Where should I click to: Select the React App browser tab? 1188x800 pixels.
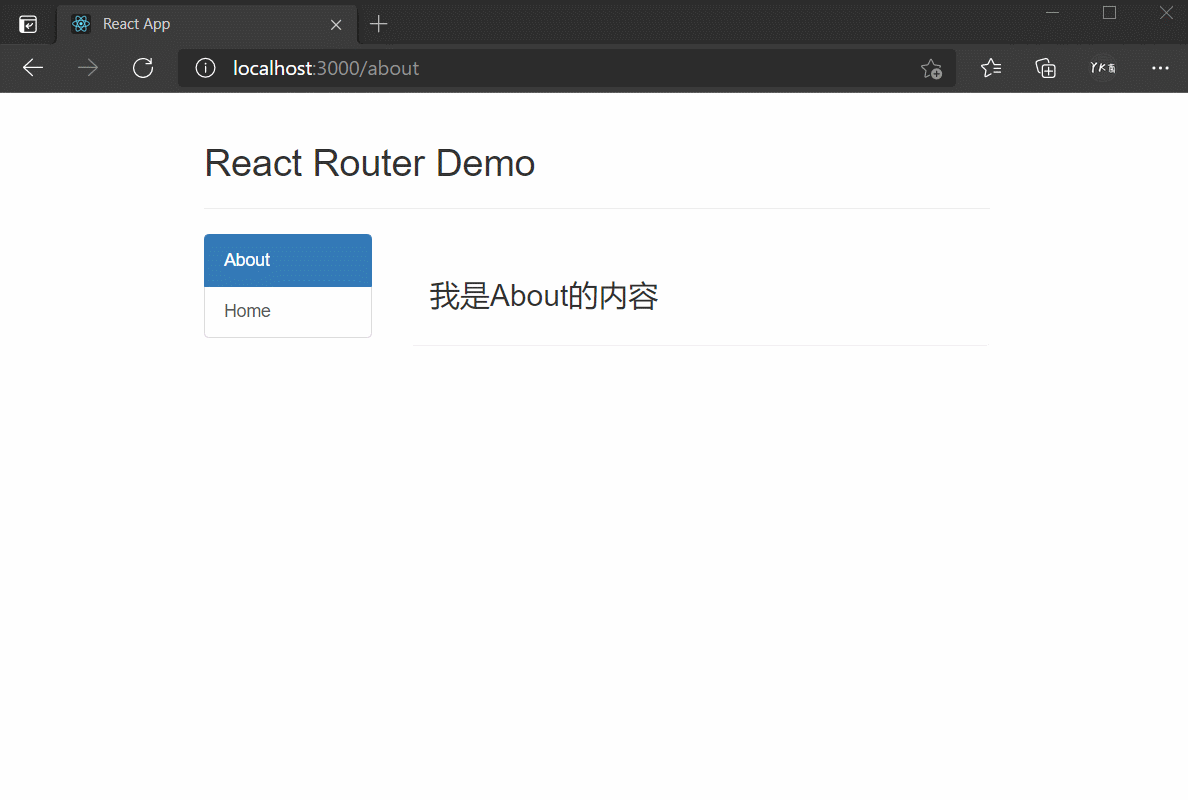[x=207, y=24]
